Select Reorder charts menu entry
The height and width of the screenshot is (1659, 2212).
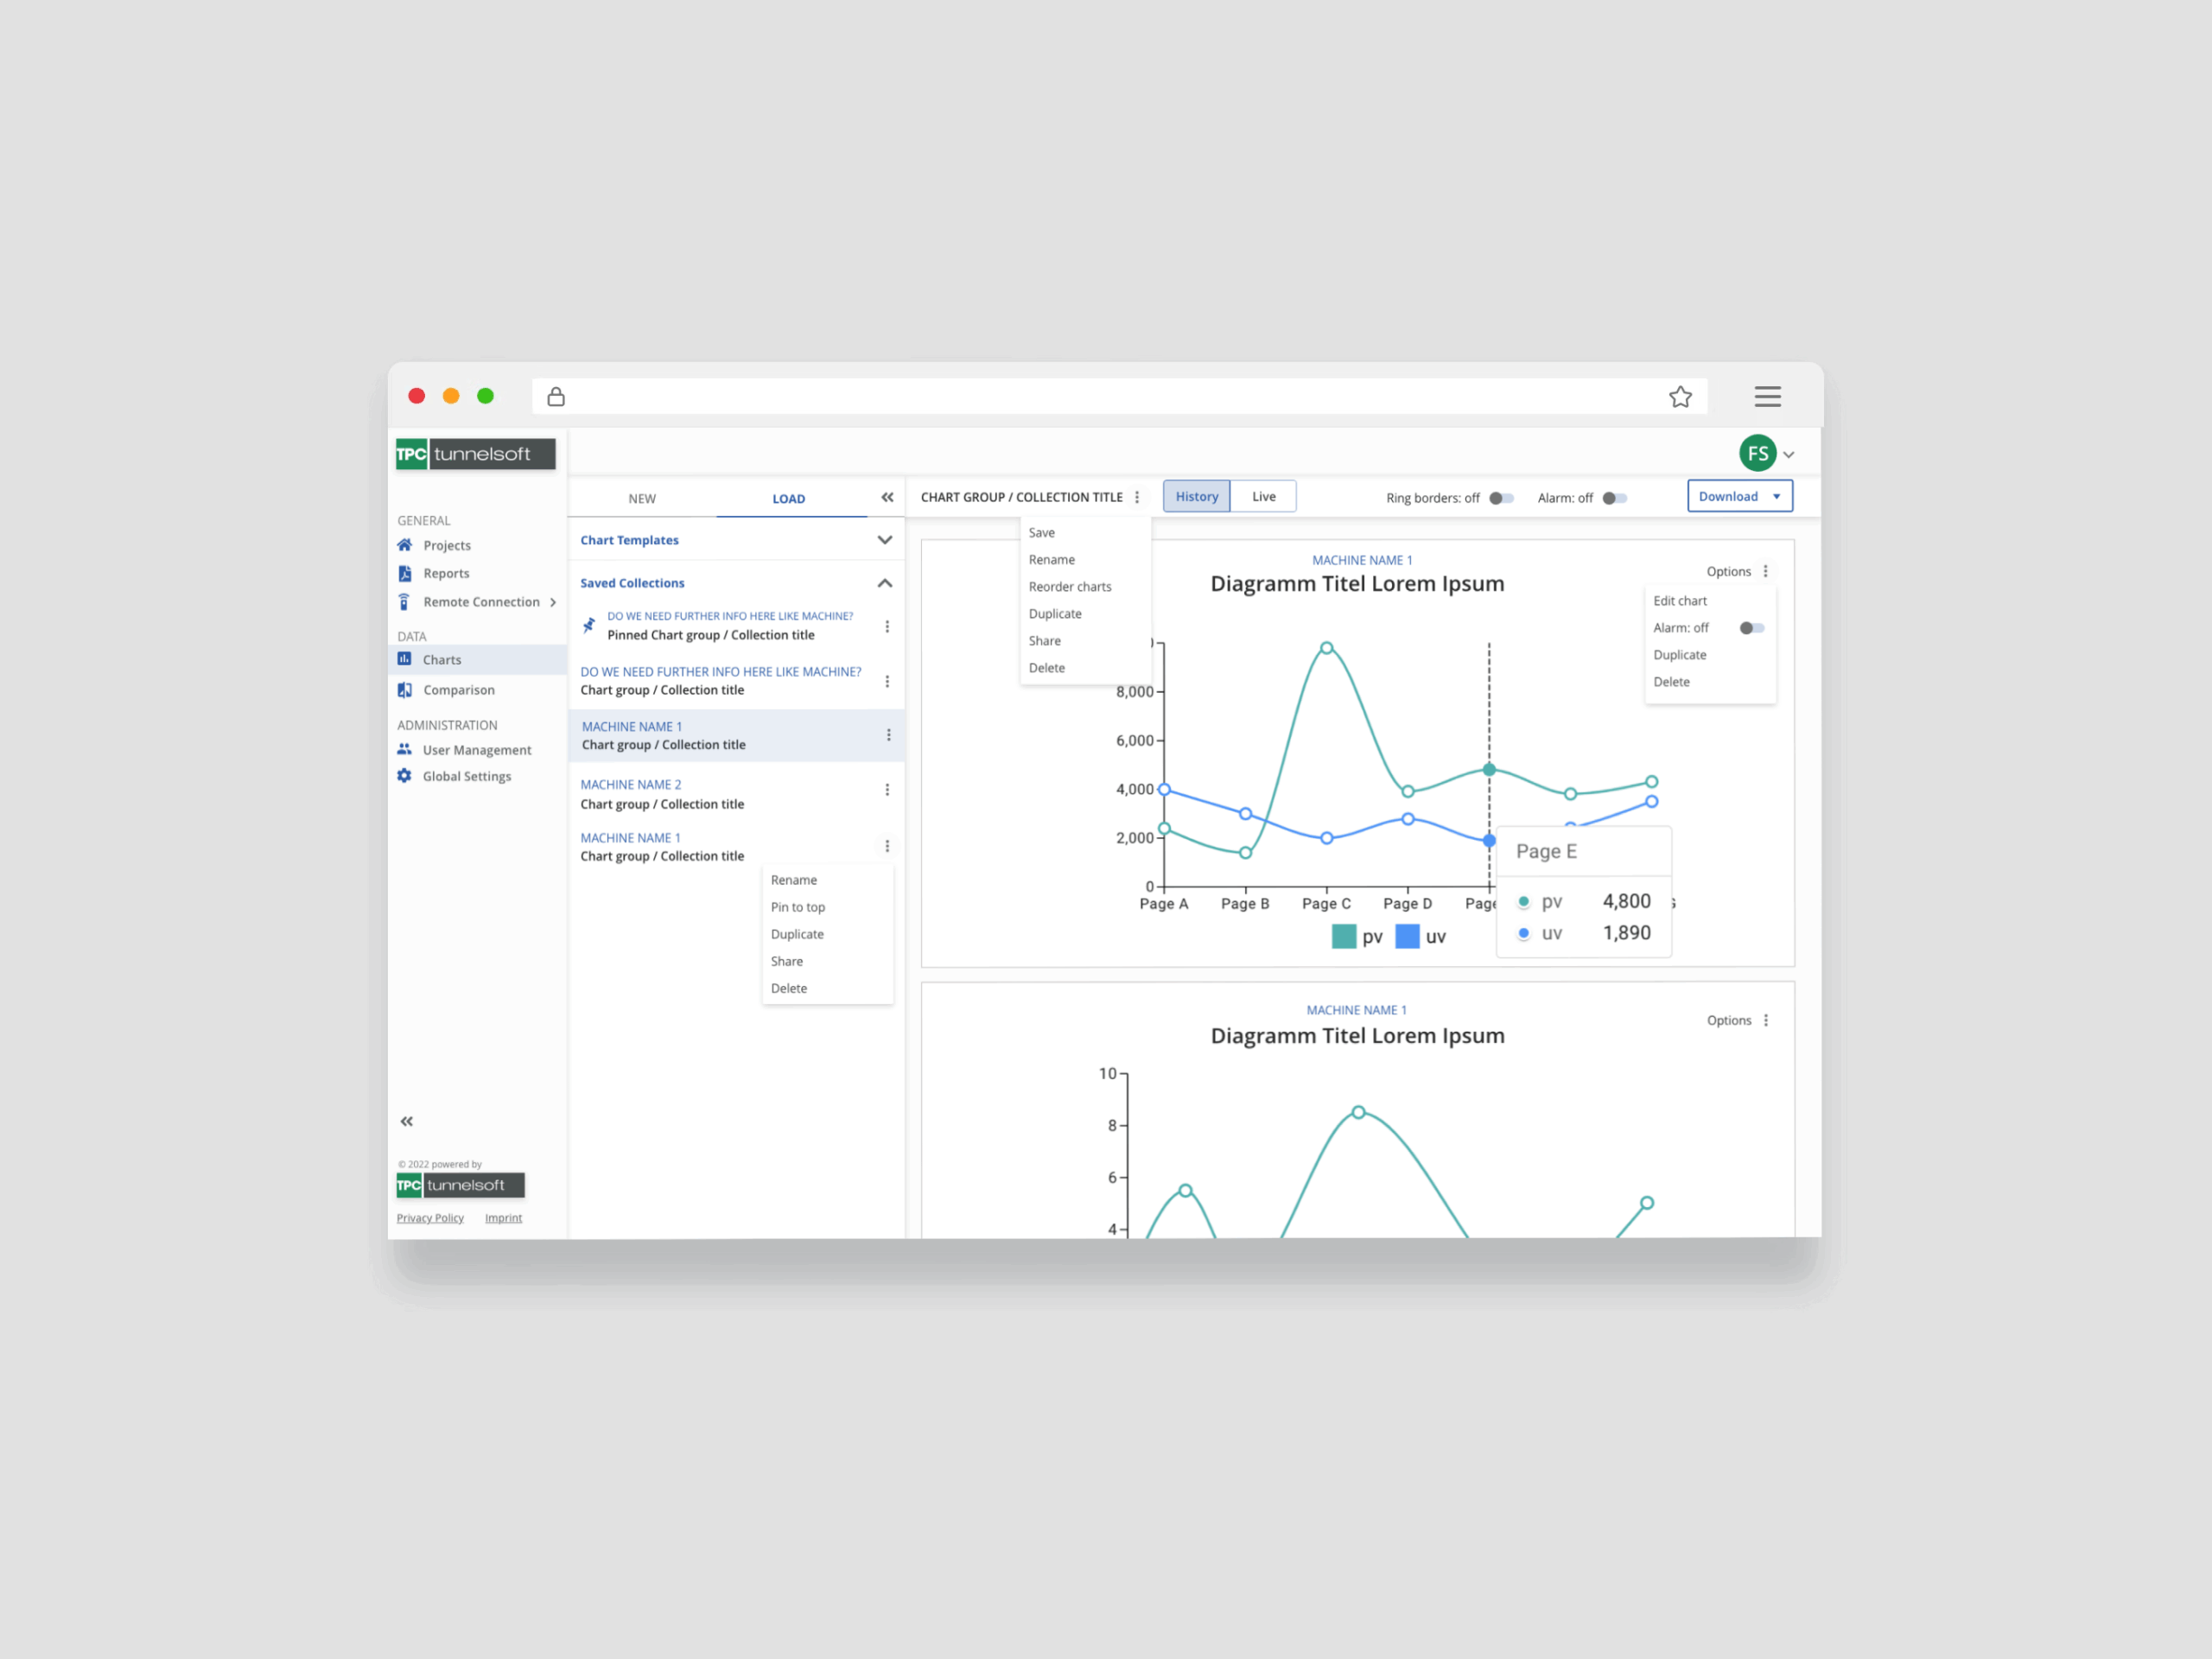(1070, 587)
